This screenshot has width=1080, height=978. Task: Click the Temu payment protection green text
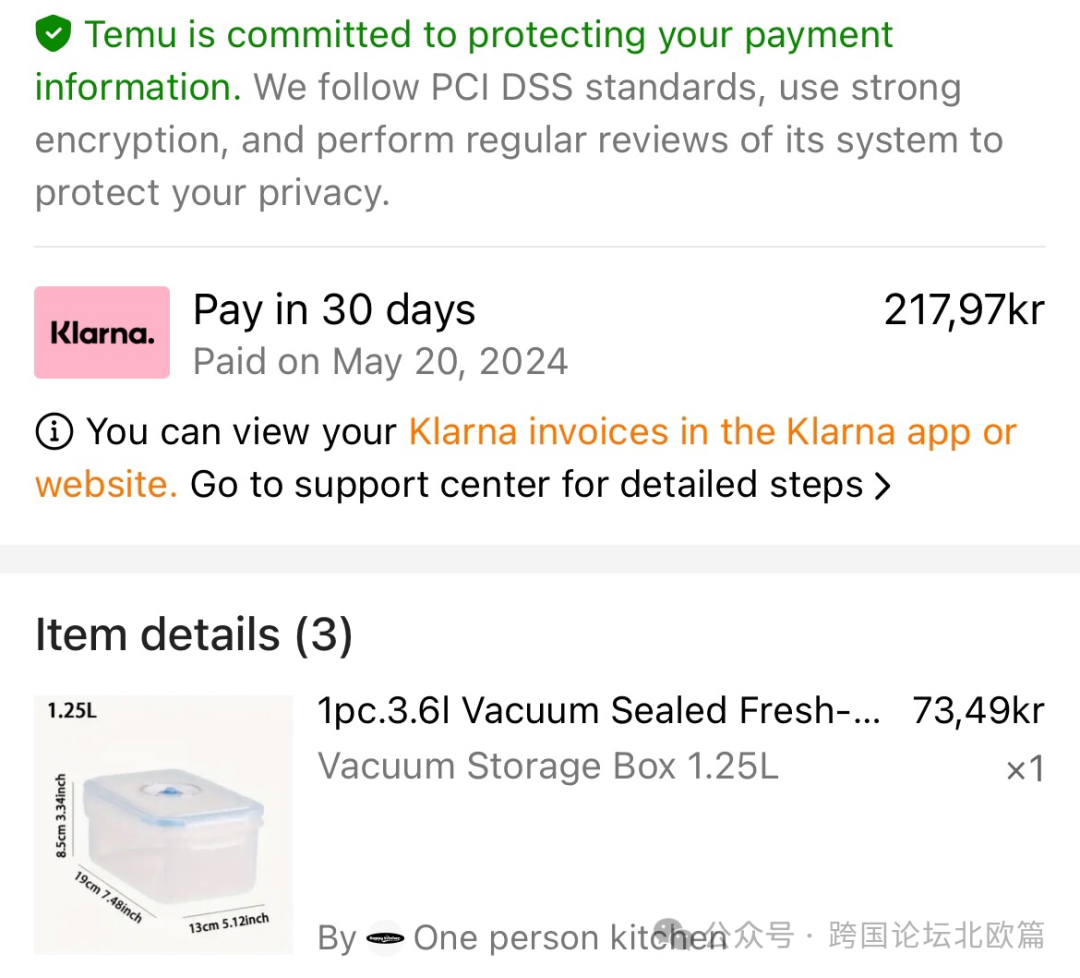coord(464,61)
